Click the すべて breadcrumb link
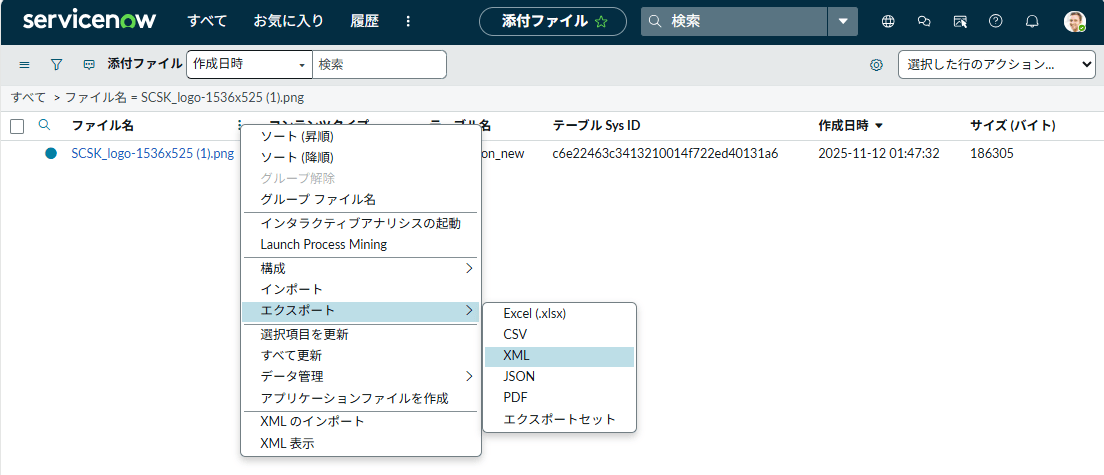Viewport: 1104px width, 475px height. click(x=28, y=97)
